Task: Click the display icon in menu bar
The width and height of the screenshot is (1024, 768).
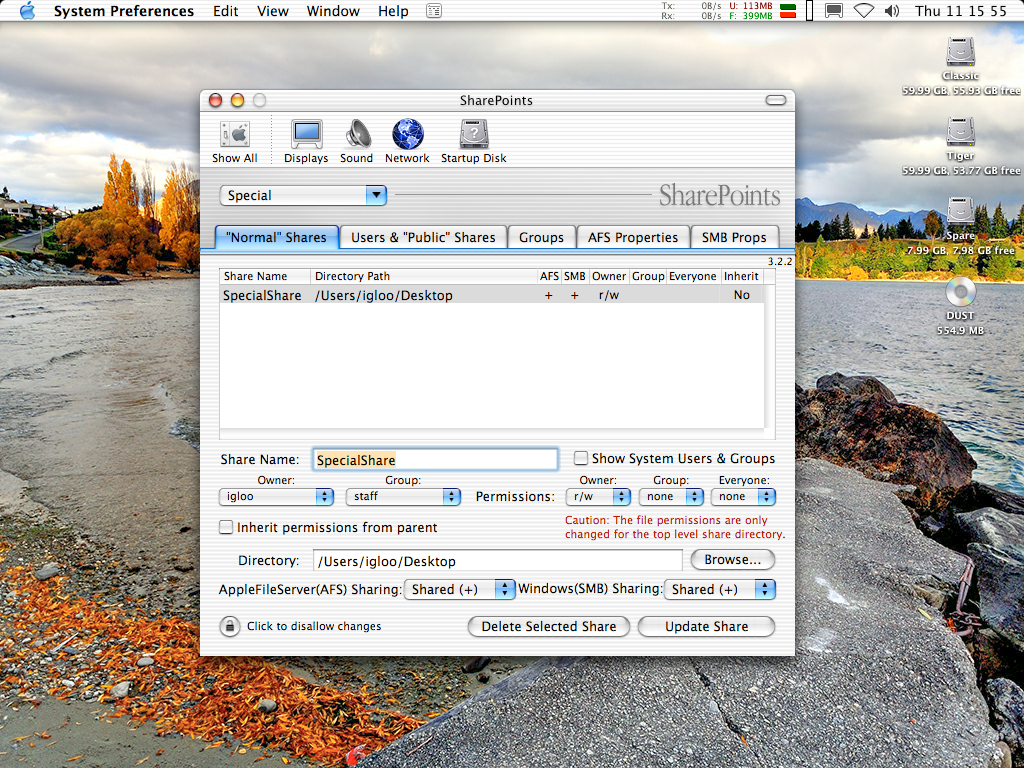Action: [x=834, y=11]
